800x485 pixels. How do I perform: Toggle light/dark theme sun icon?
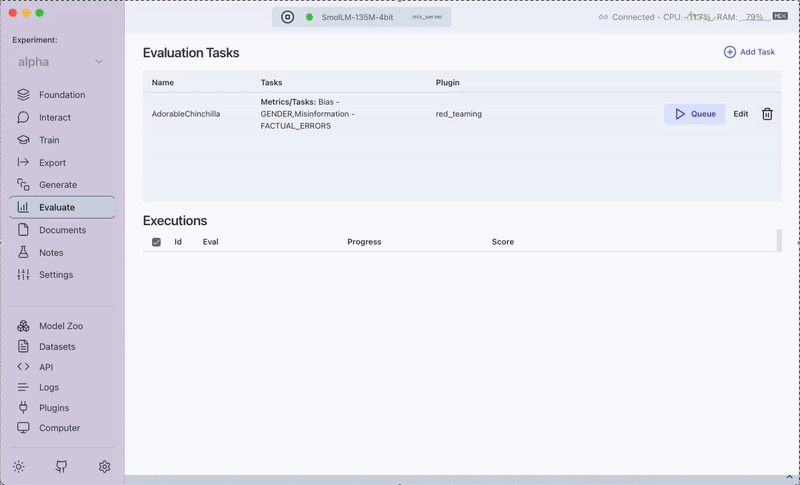18,467
